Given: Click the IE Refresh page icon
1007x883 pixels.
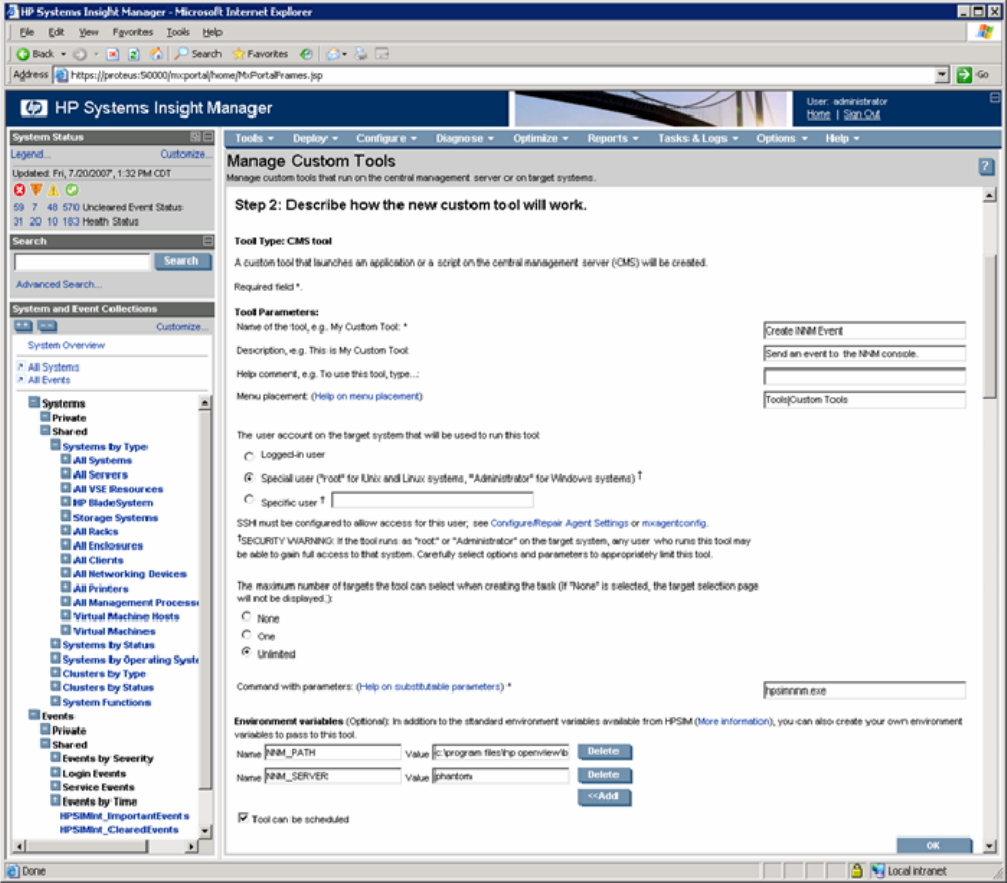Looking at the screenshot, I should [x=134, y=54].
